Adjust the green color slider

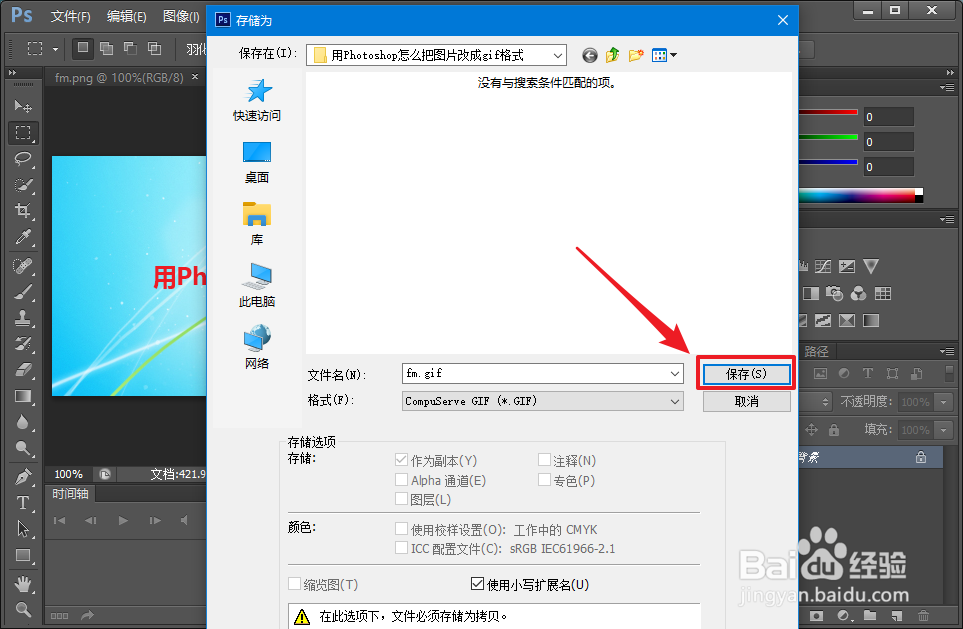click(x=828, y=137)
